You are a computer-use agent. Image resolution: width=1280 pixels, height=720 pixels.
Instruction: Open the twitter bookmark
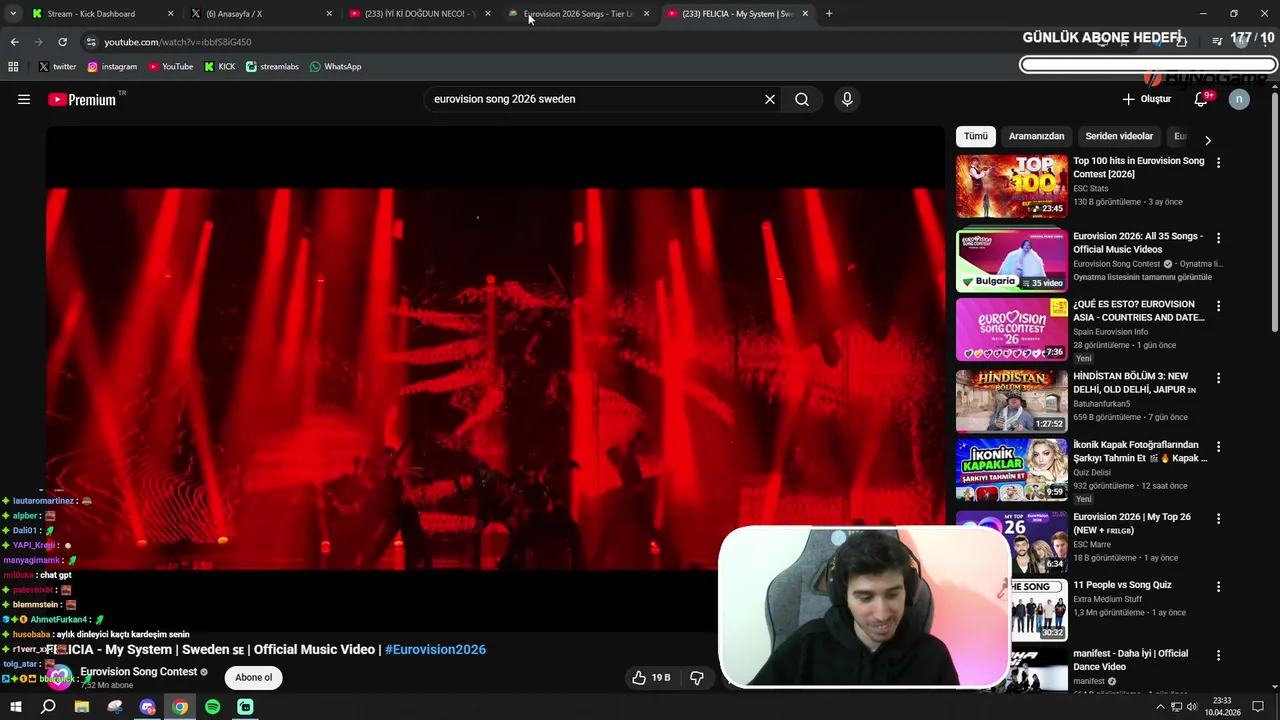pos(57,67)
